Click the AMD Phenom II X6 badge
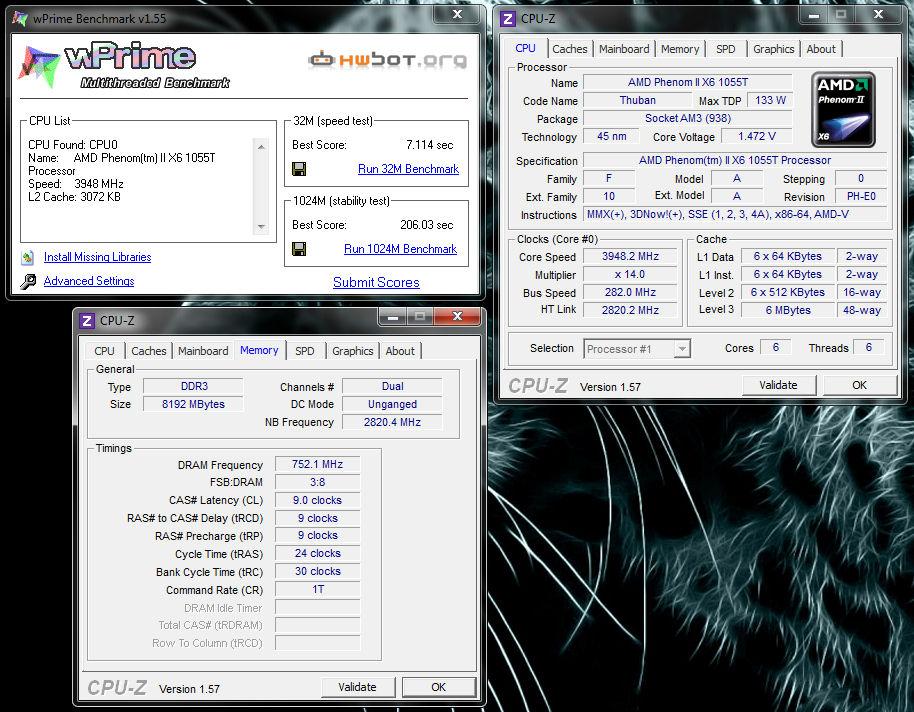The image size is (914, 712). (843, 109)
